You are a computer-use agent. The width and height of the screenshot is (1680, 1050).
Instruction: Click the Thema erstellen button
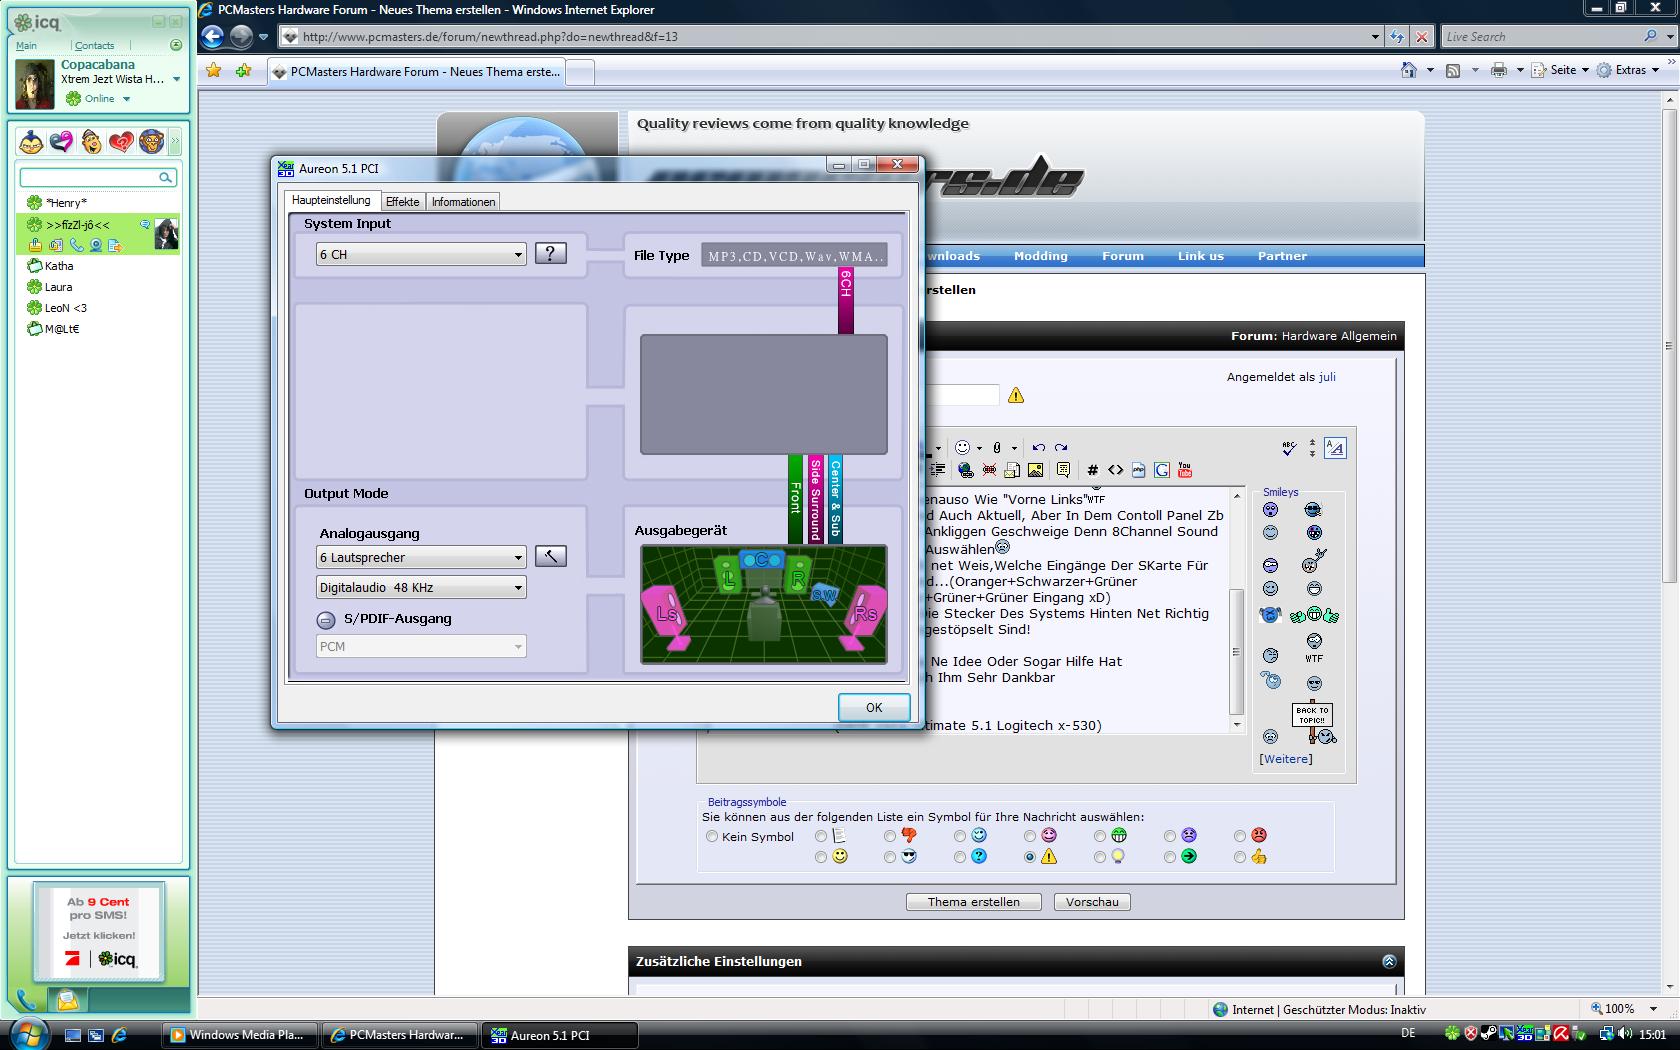pos(974,902)
